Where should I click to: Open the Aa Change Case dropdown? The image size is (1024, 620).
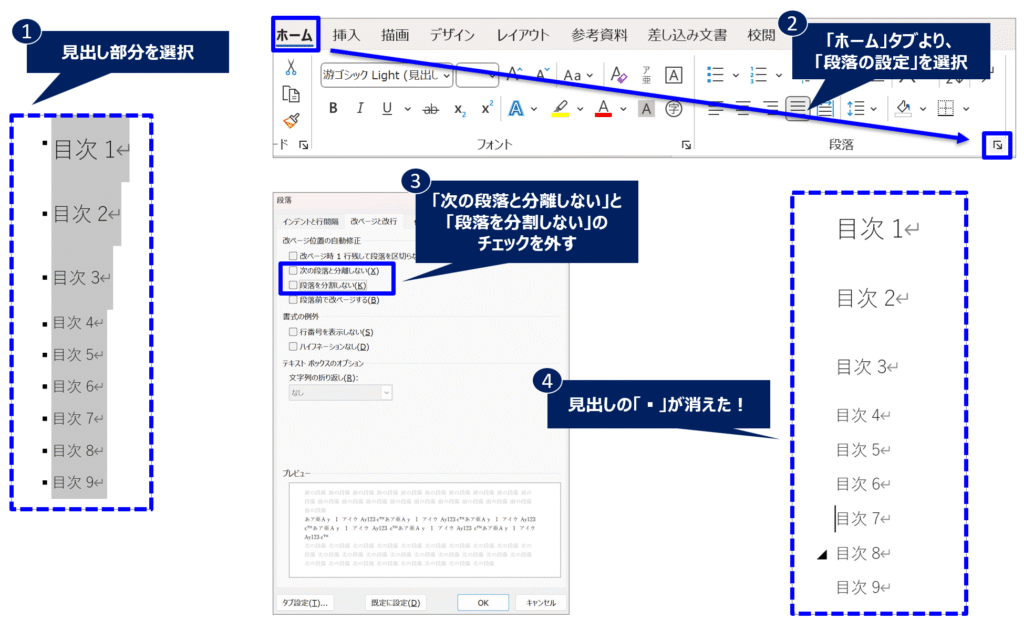[x=579, y=75]
